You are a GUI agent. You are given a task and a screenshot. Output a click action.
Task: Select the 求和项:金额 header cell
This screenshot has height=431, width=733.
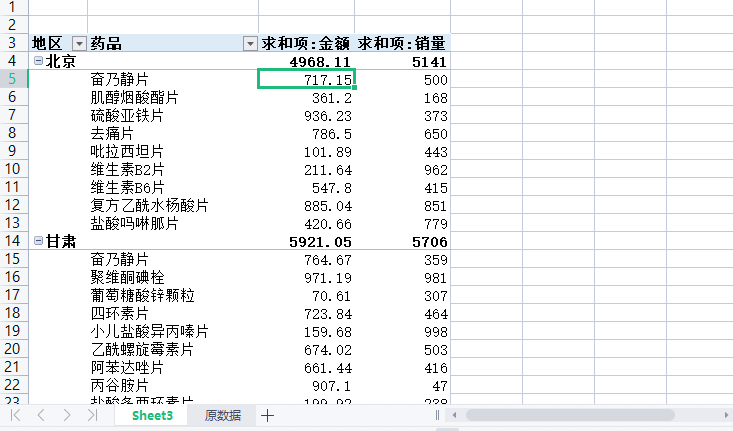(306, 43)
